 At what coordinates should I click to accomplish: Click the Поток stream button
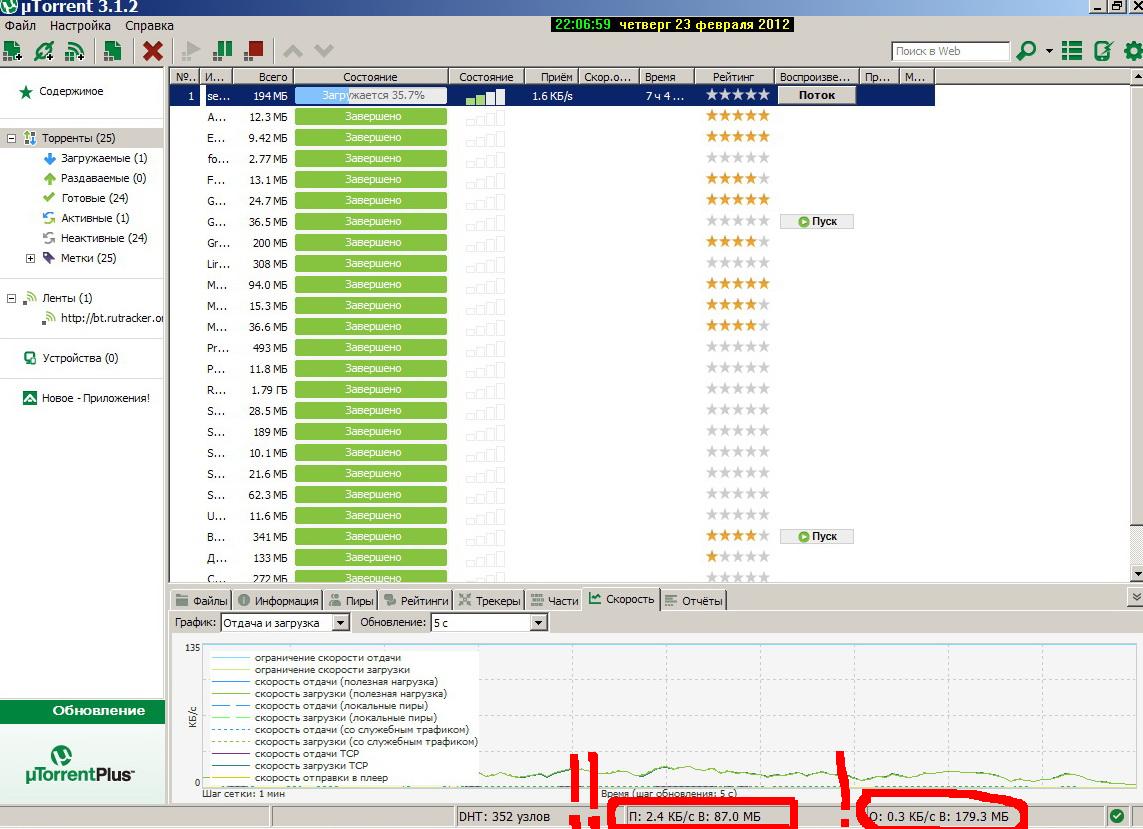point(816,95)
